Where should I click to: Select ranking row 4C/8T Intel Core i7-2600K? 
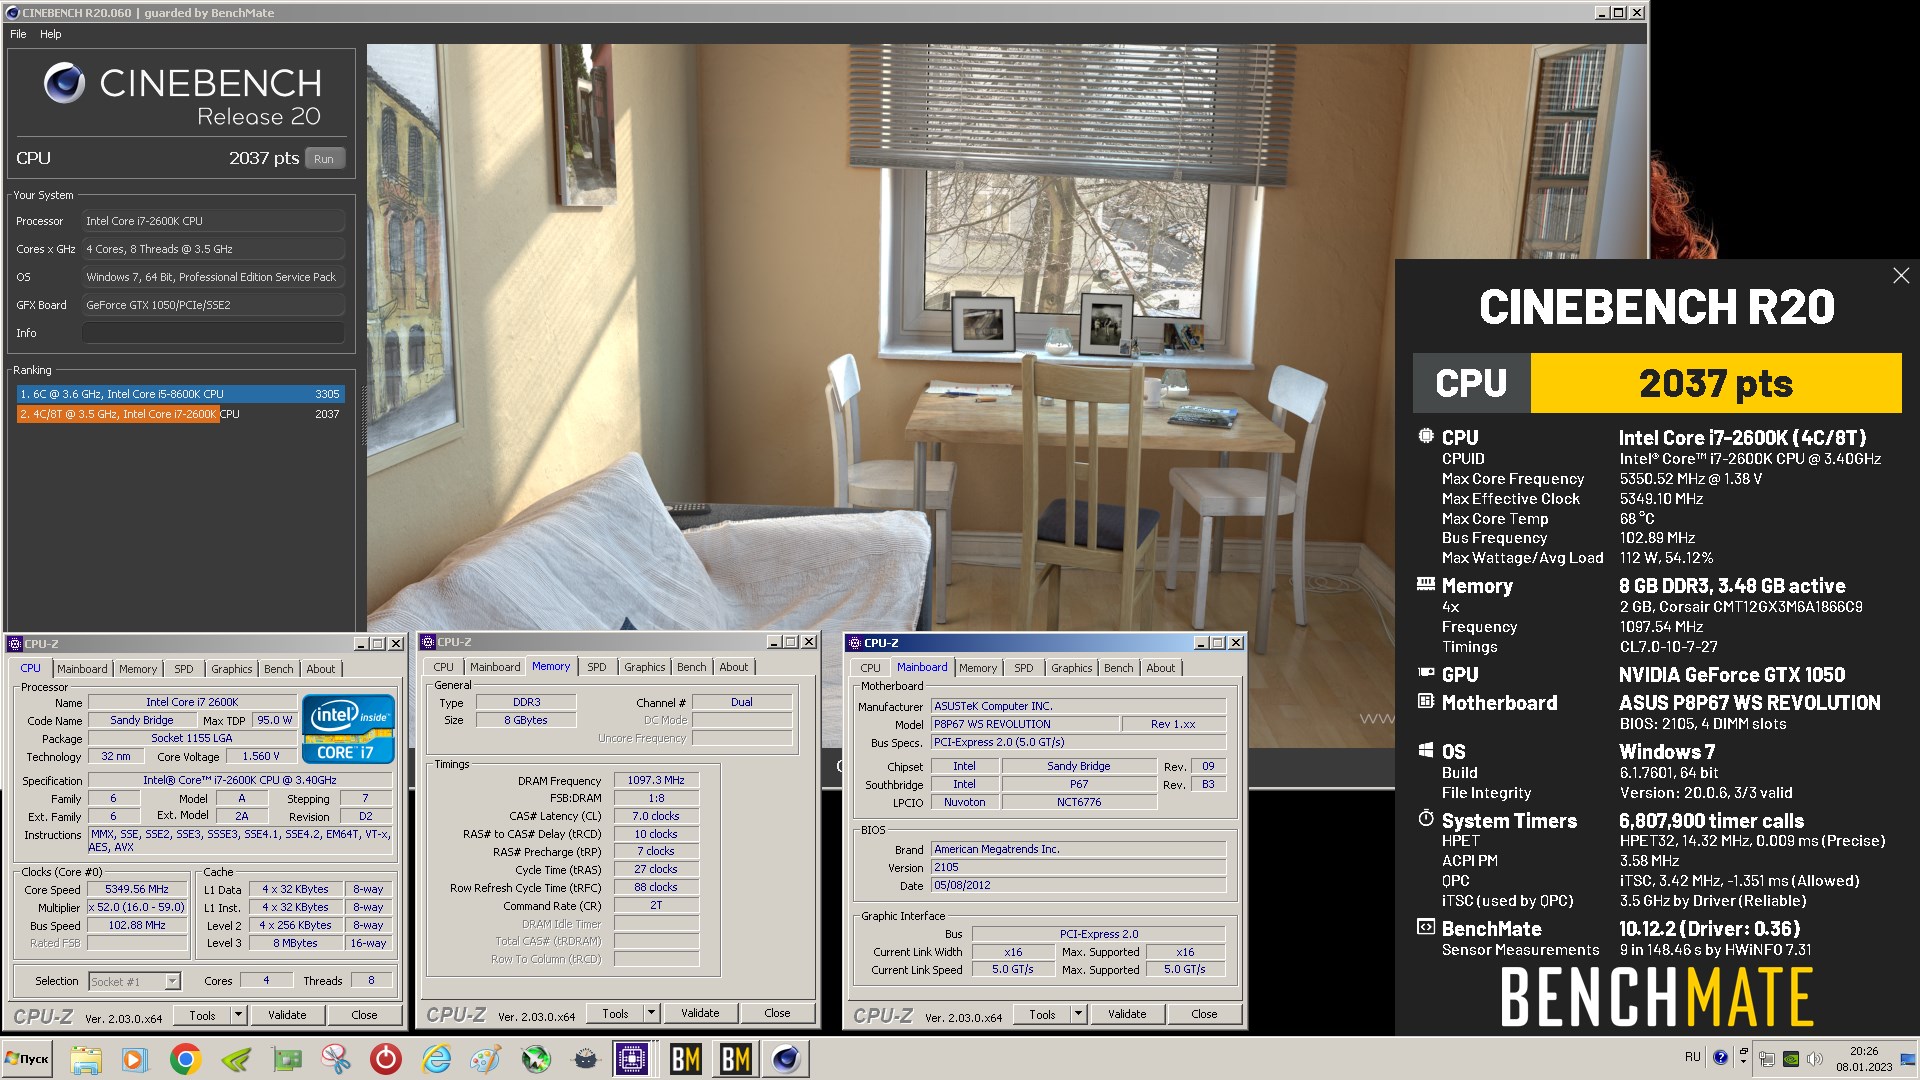(180, 414)
